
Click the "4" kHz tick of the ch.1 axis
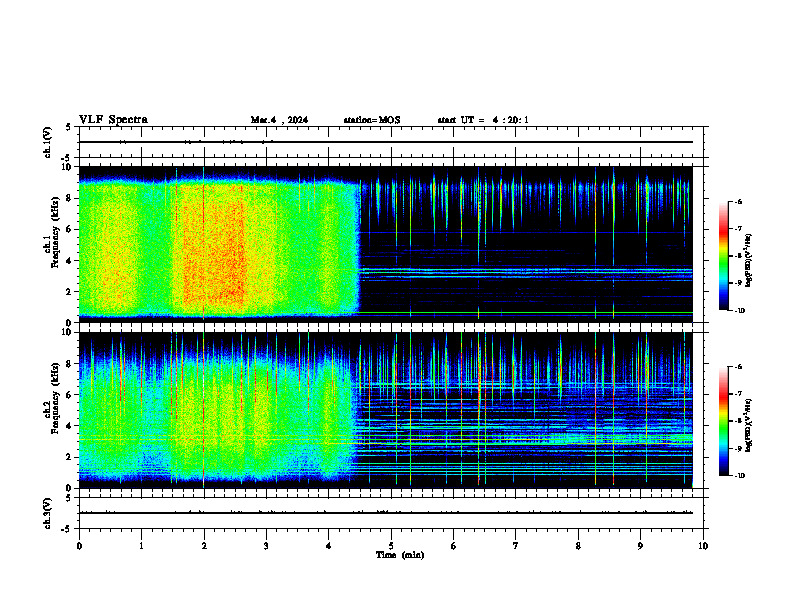click(x=69, y=261)
